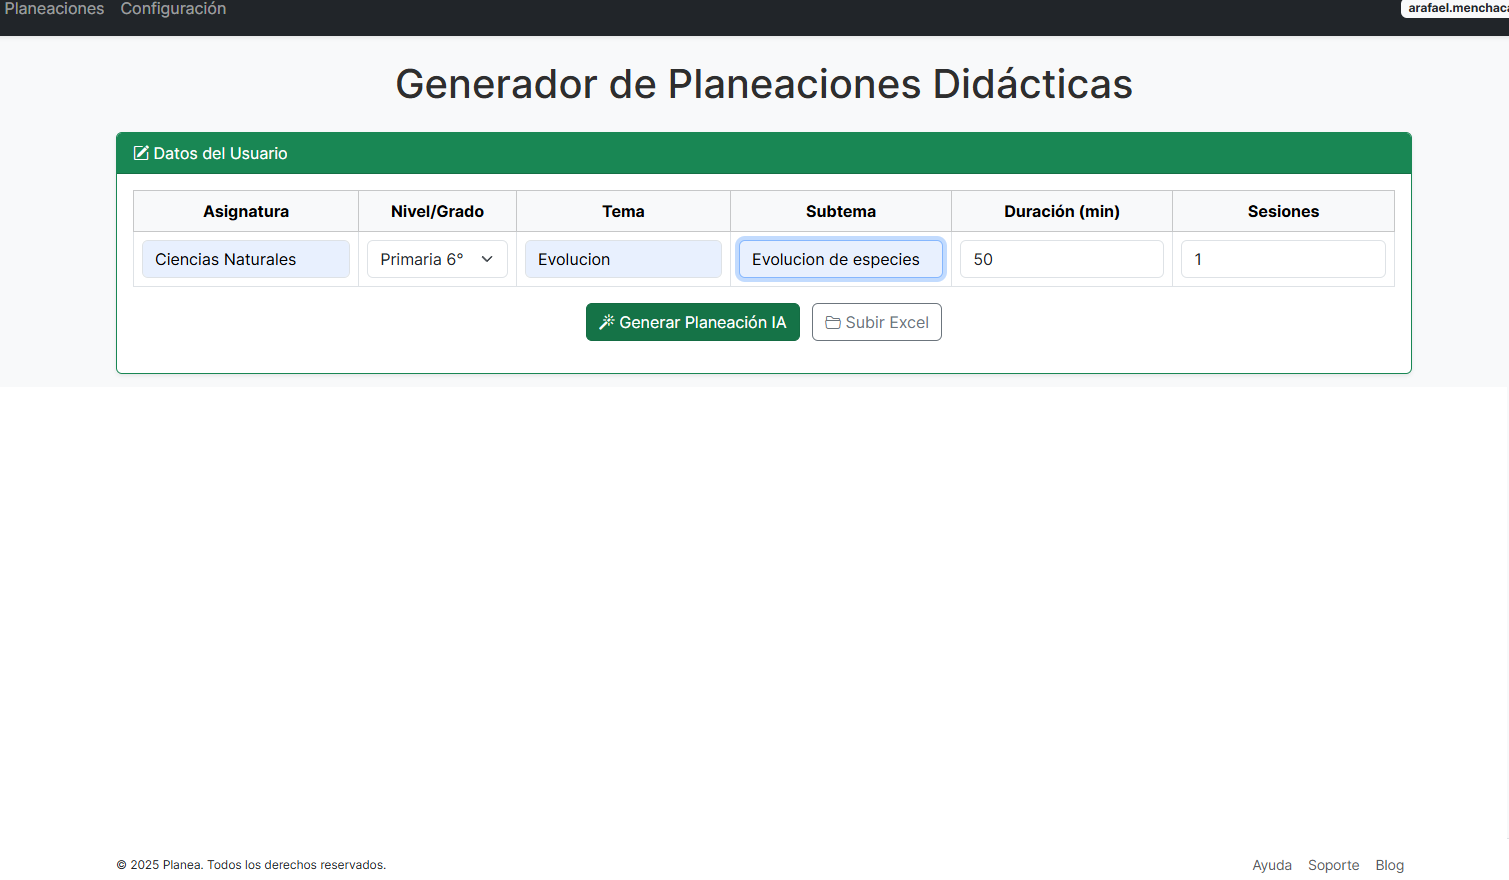Click the folder icon inside Subir Excel button

(x=834, y=321)
